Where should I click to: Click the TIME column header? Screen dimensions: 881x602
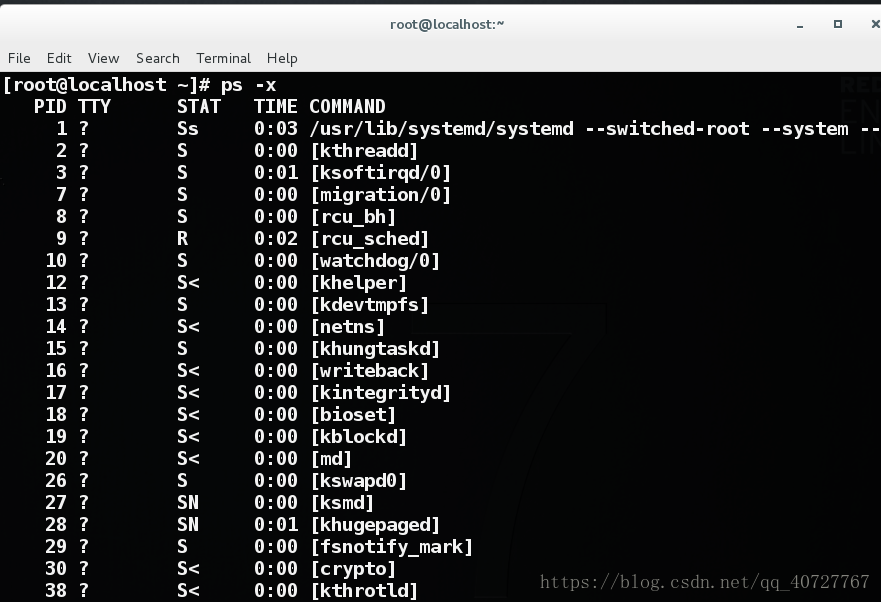[x=275, y=106]
